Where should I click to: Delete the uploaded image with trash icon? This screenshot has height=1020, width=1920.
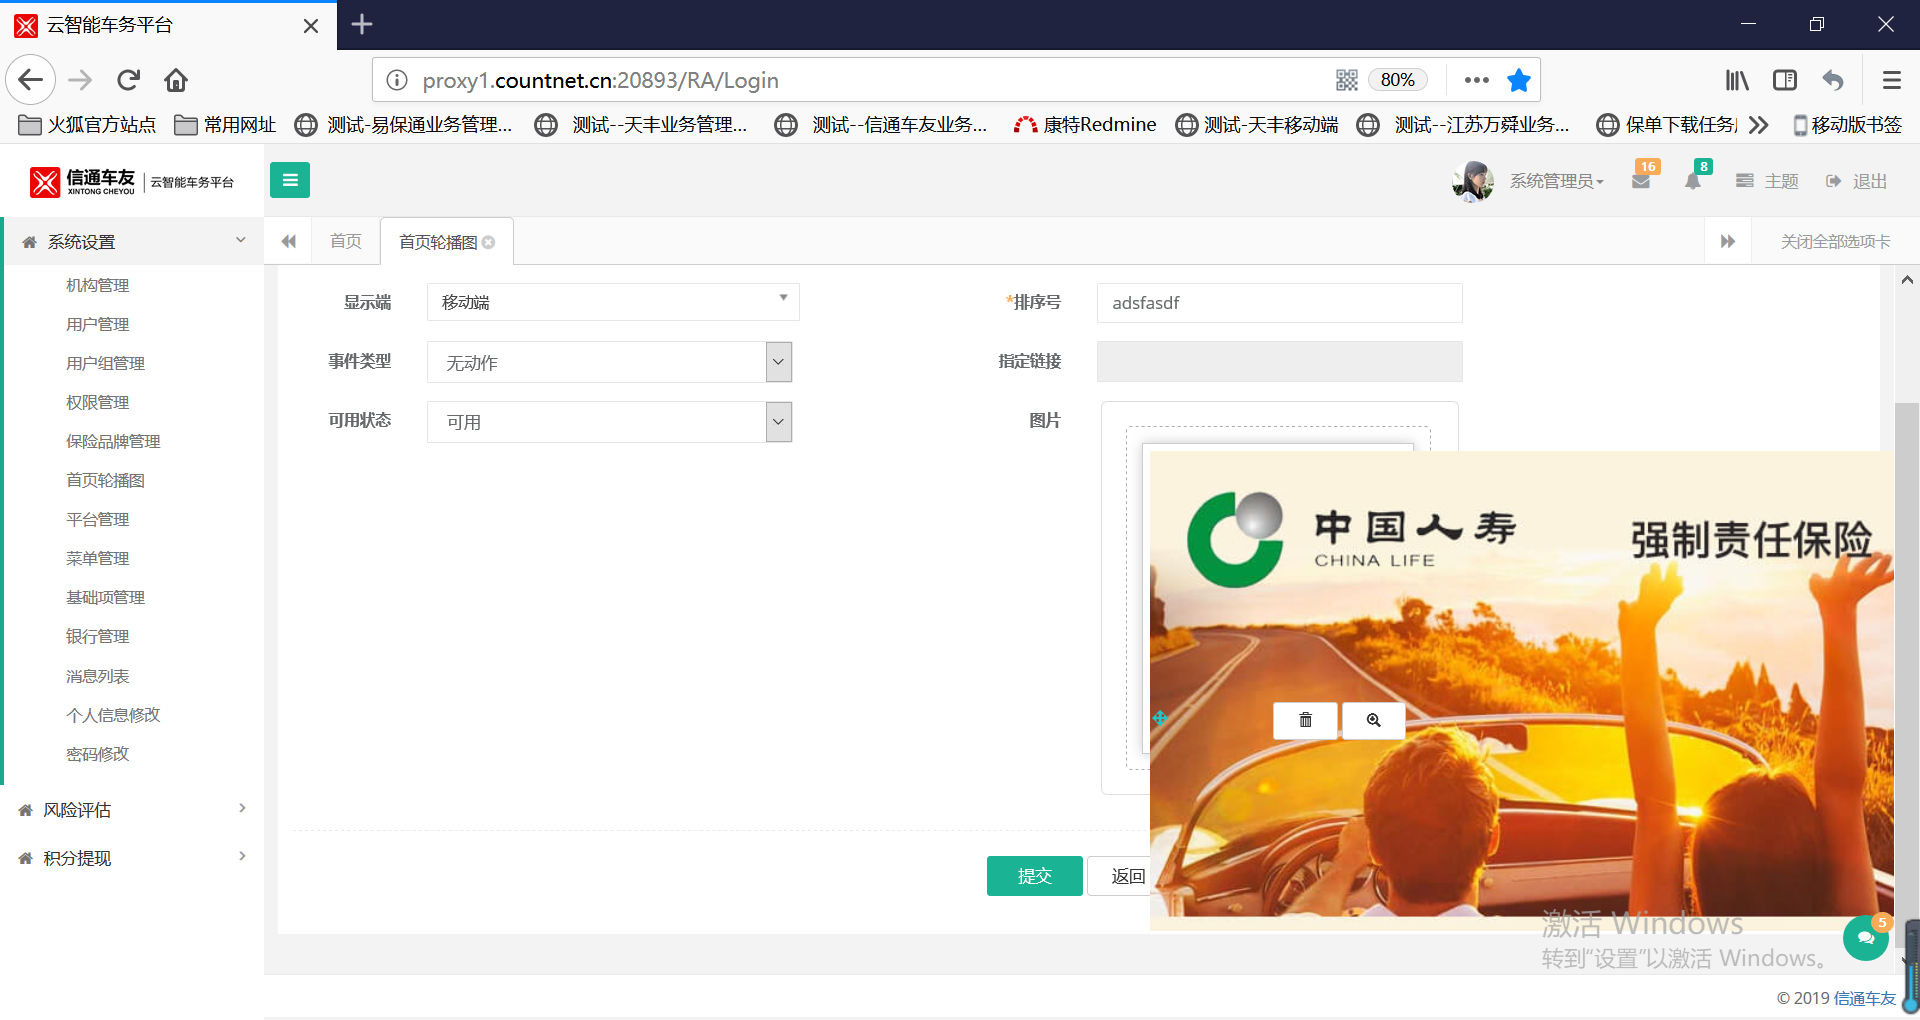(1305, 720)
